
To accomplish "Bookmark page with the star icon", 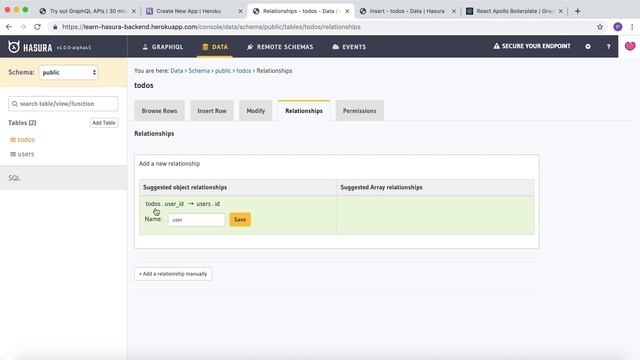I will [600, 27].
